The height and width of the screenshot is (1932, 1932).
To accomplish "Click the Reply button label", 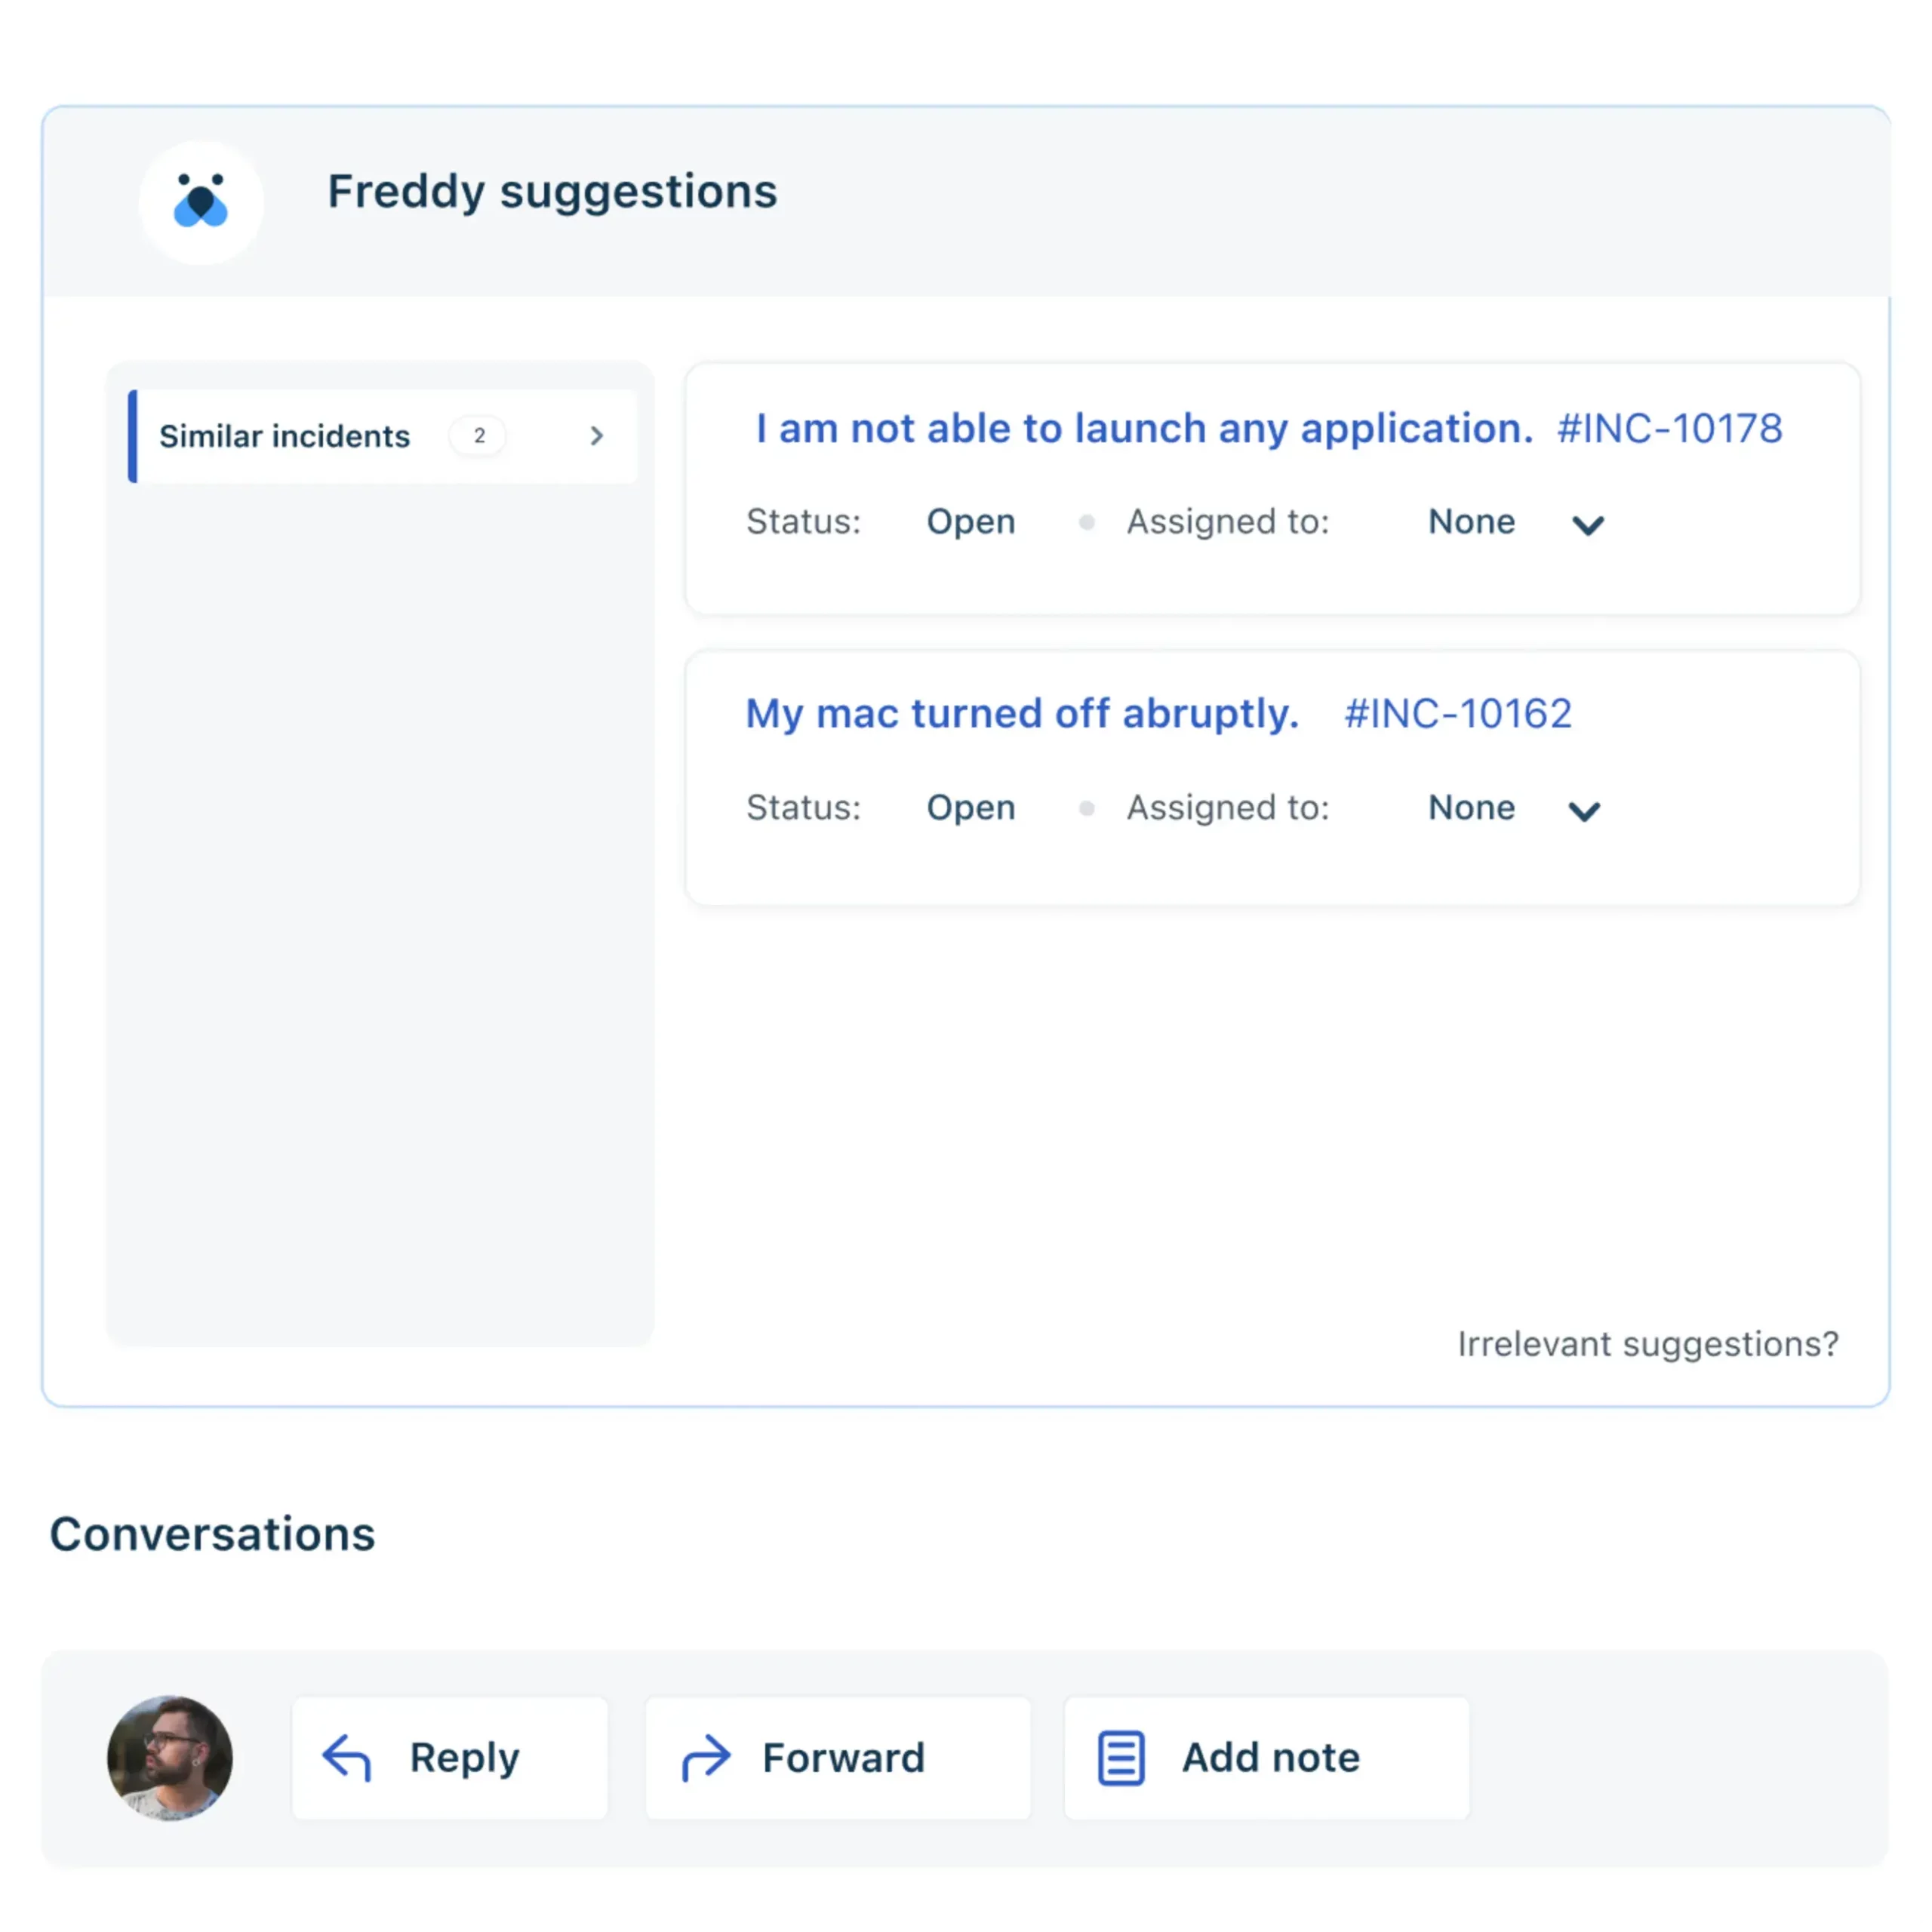I will click(x=465, y=1758).
